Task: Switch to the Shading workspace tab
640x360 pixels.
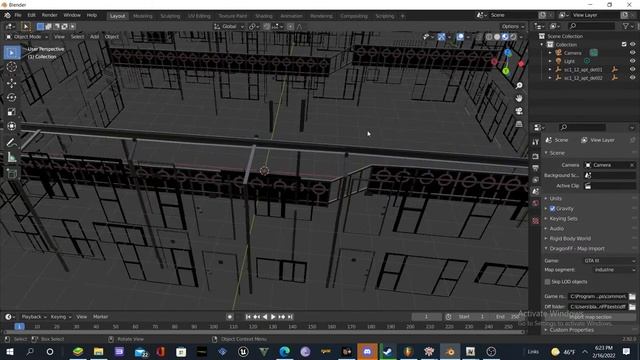Action: (x=264, y=16)
